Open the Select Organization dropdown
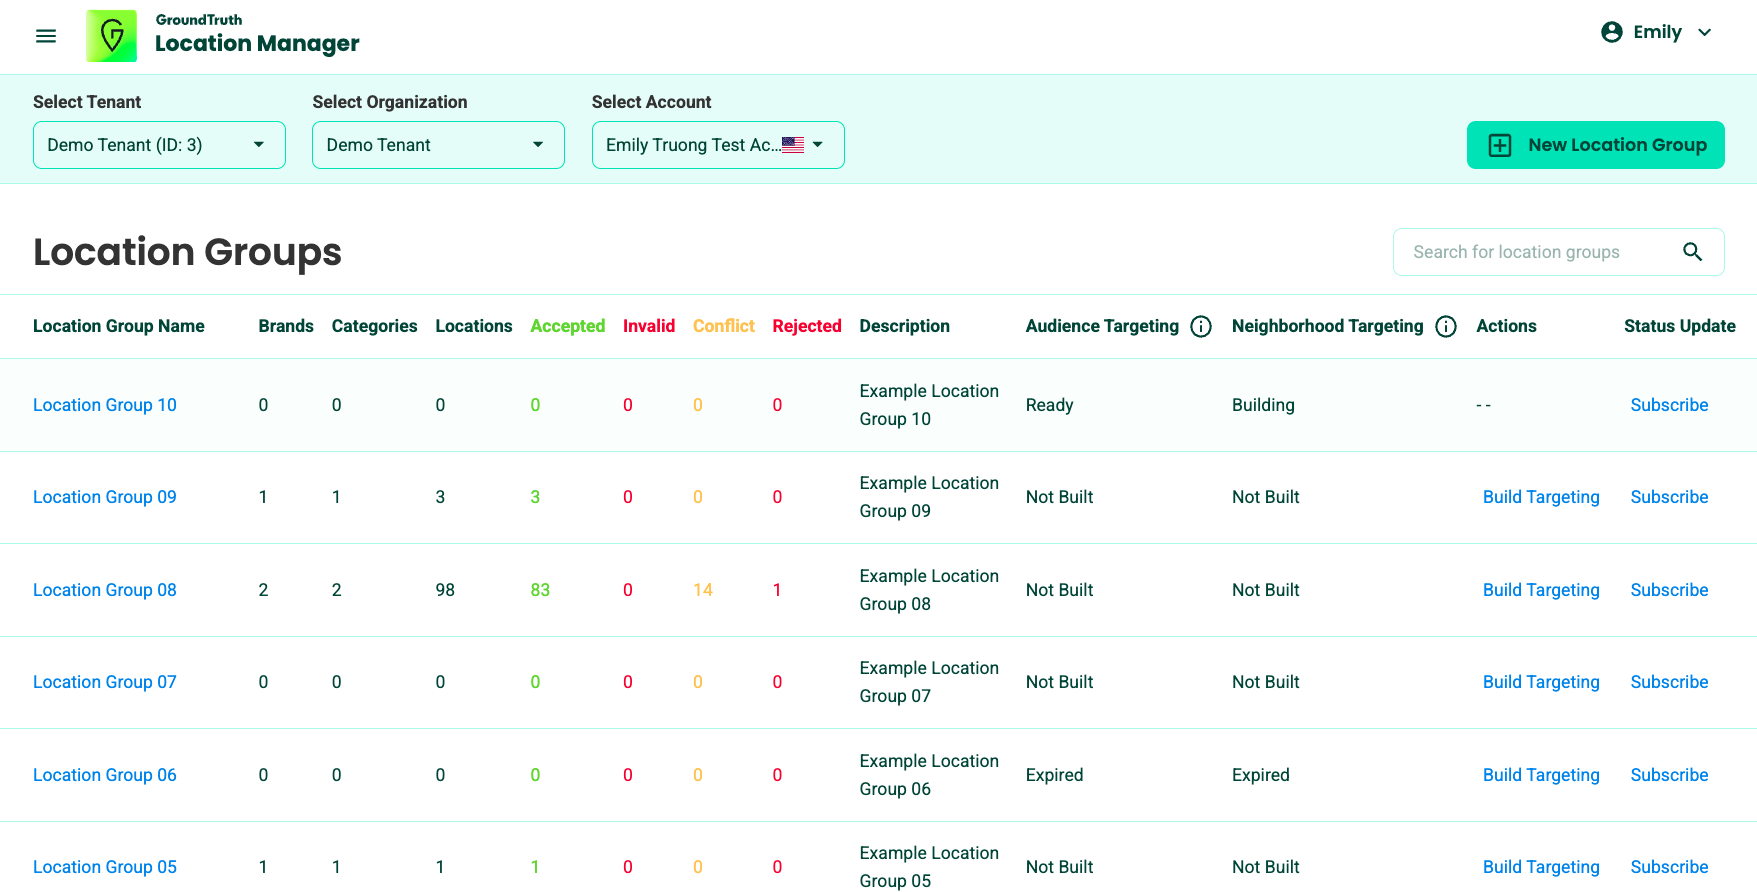 438,145
